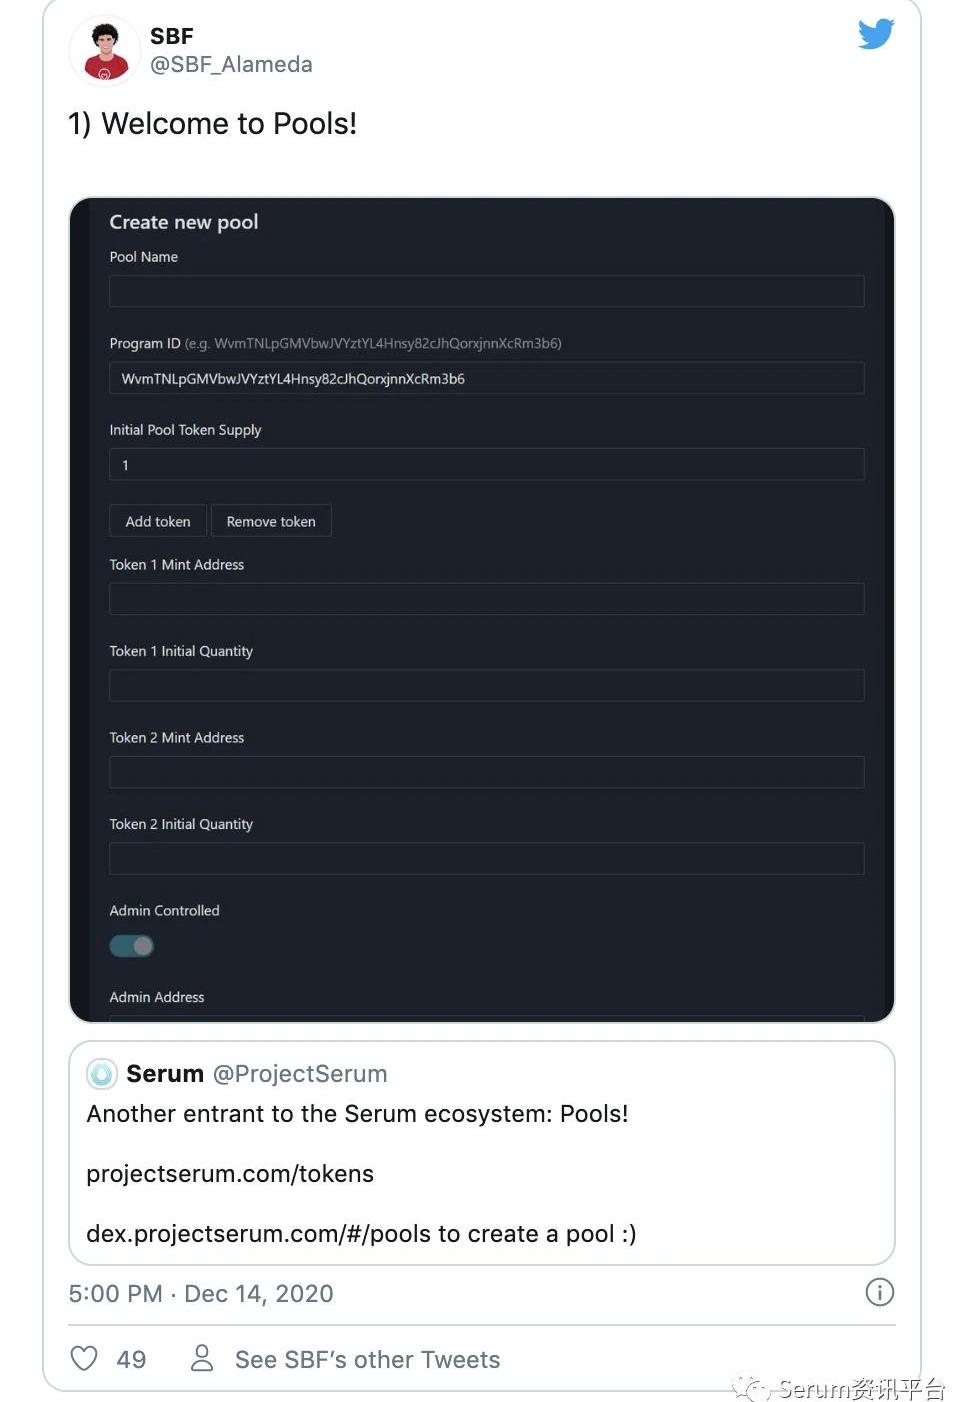This screenshot has height=1402, width=978.
Task: Click the Initial Pool Token Supply field
Action: tap(486, 465)
